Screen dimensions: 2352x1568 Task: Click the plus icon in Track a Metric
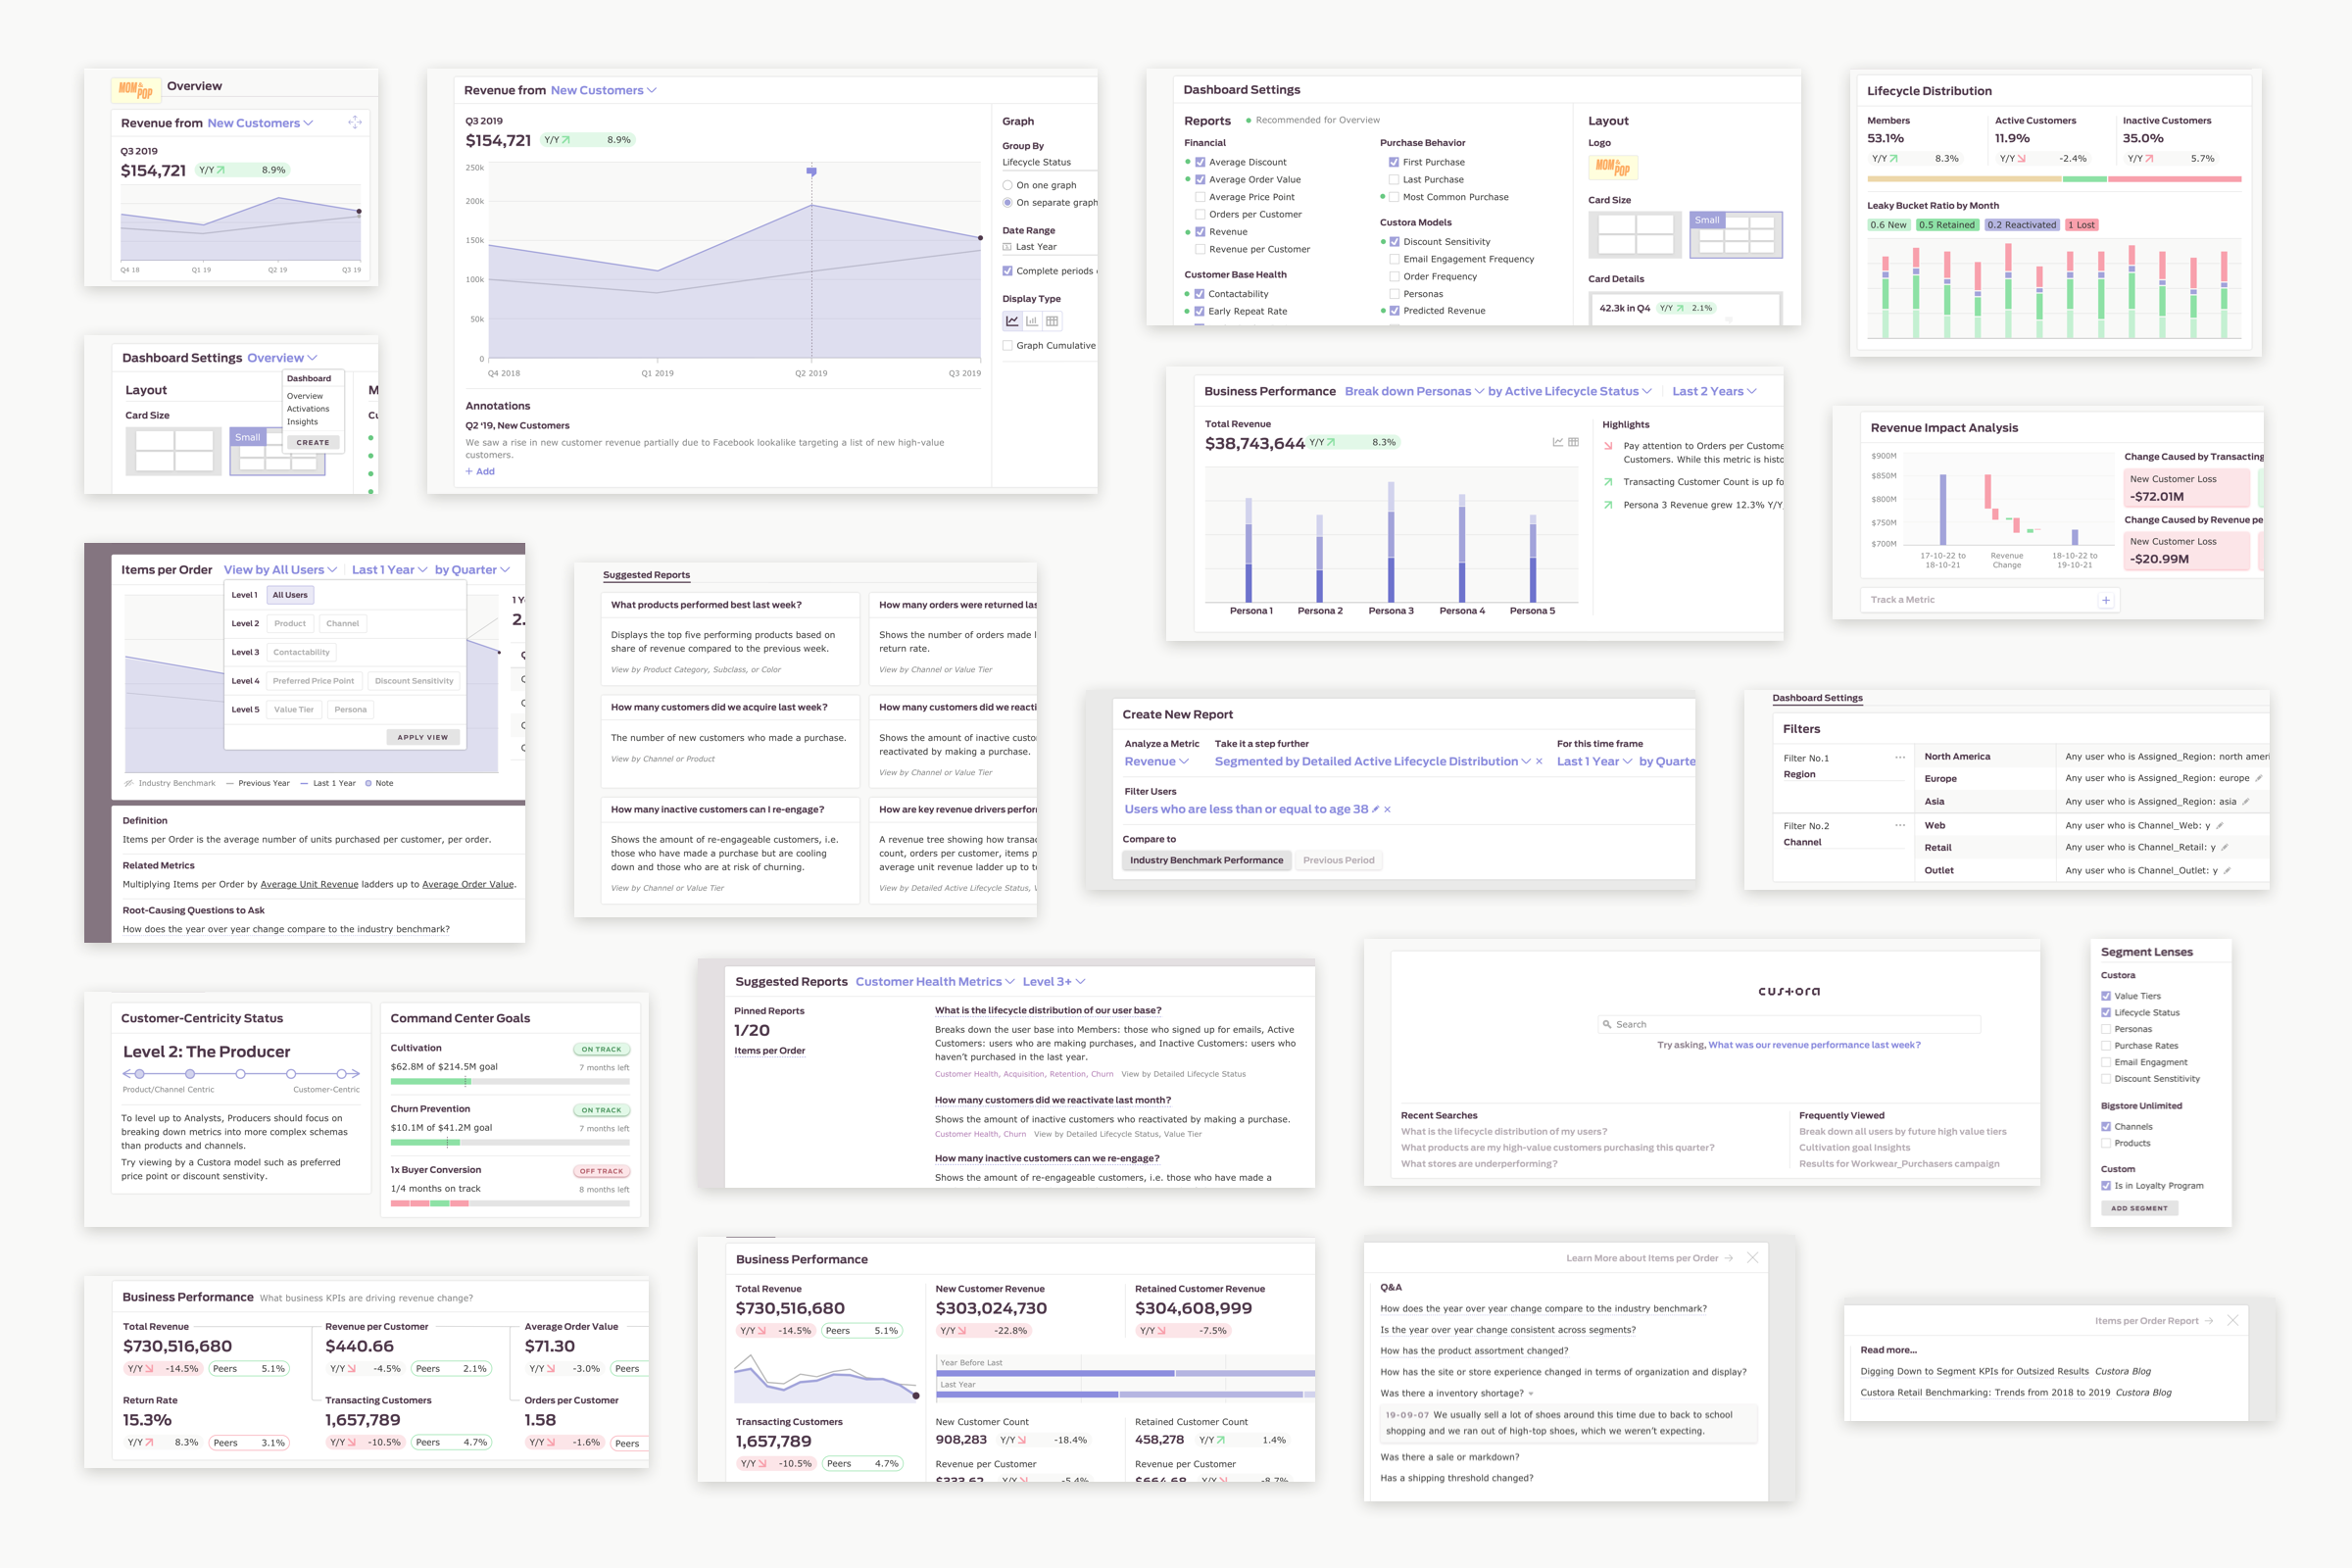point(2106,600)
